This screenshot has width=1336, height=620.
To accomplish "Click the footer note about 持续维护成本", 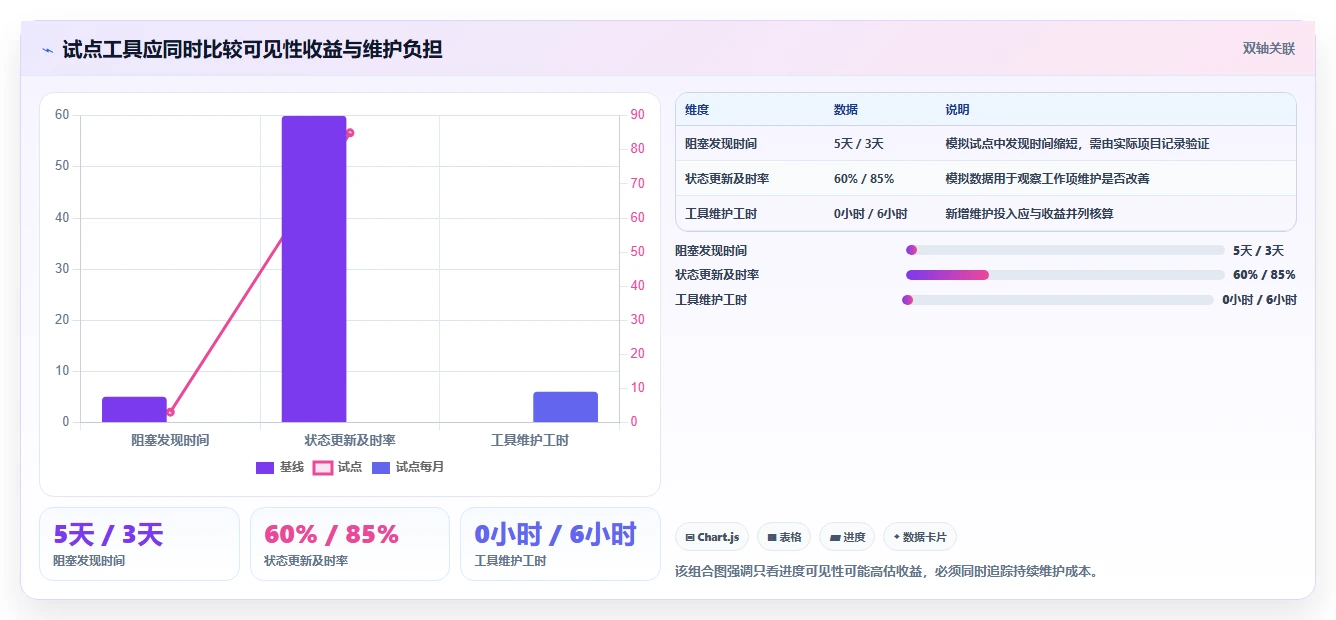I will click(887, 572).
